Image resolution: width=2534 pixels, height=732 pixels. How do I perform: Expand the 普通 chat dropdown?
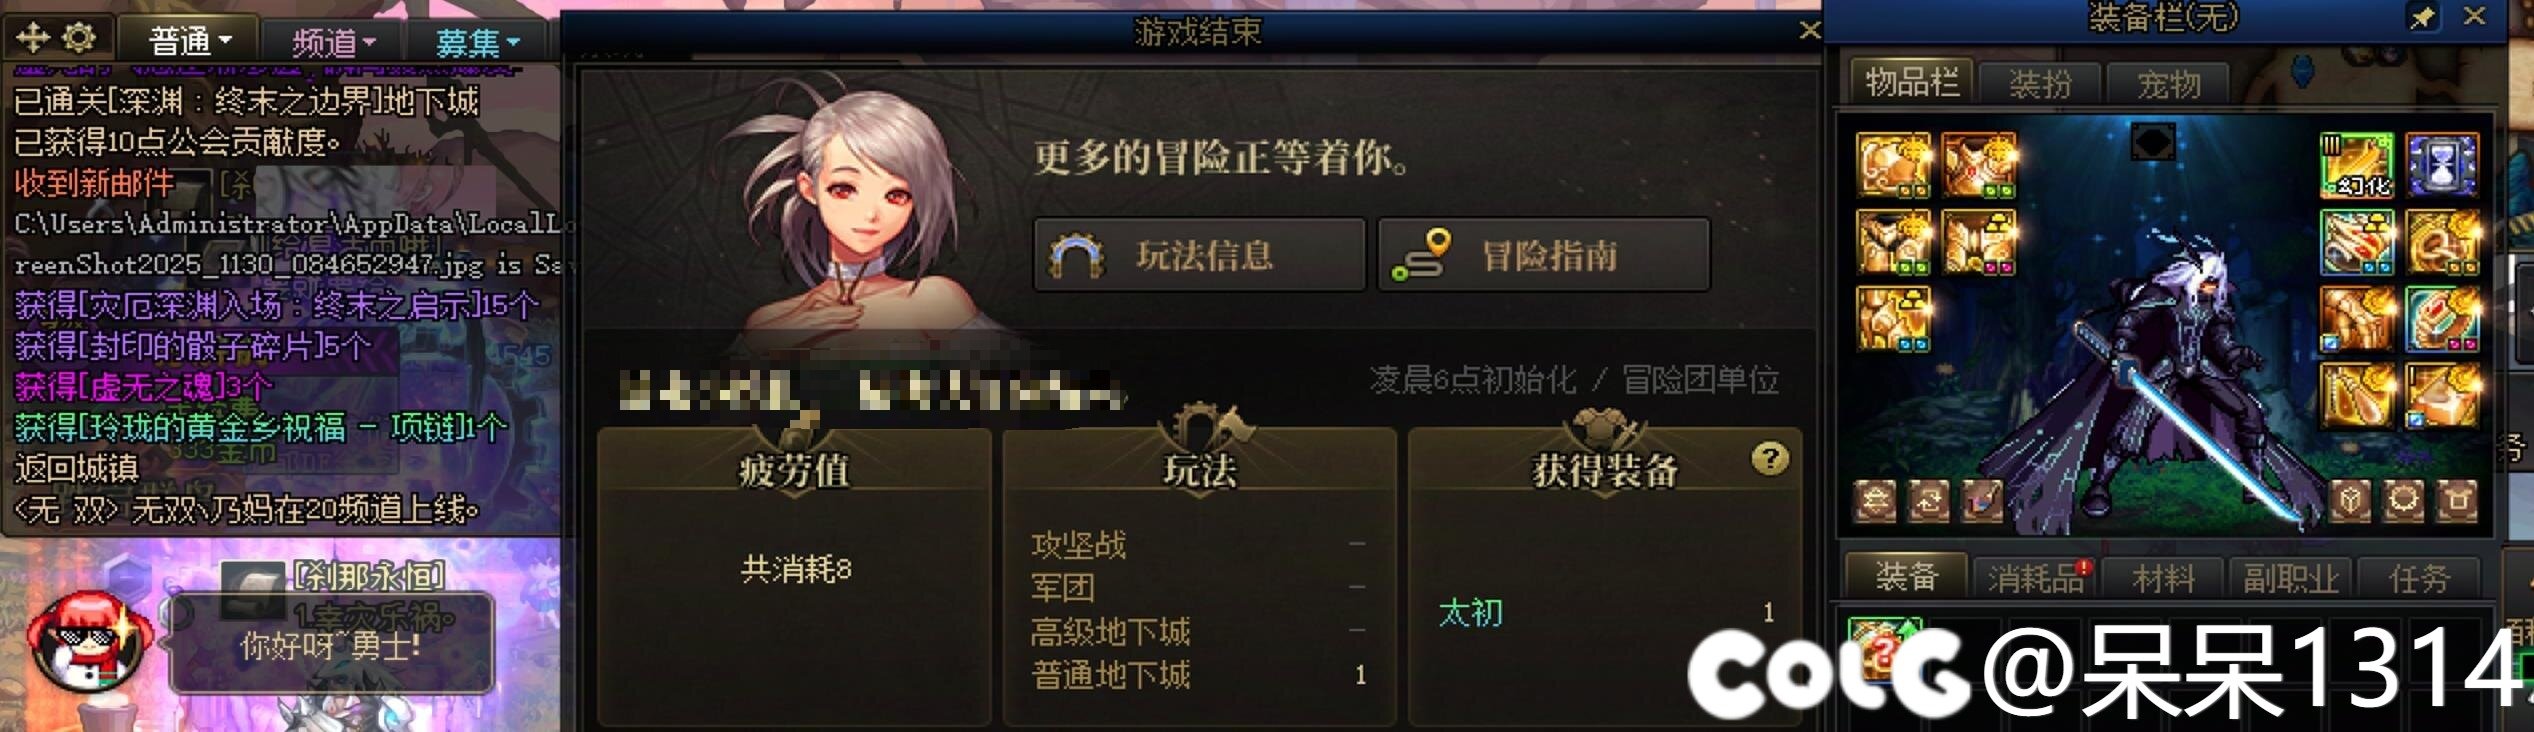click(x=190, y=41)
